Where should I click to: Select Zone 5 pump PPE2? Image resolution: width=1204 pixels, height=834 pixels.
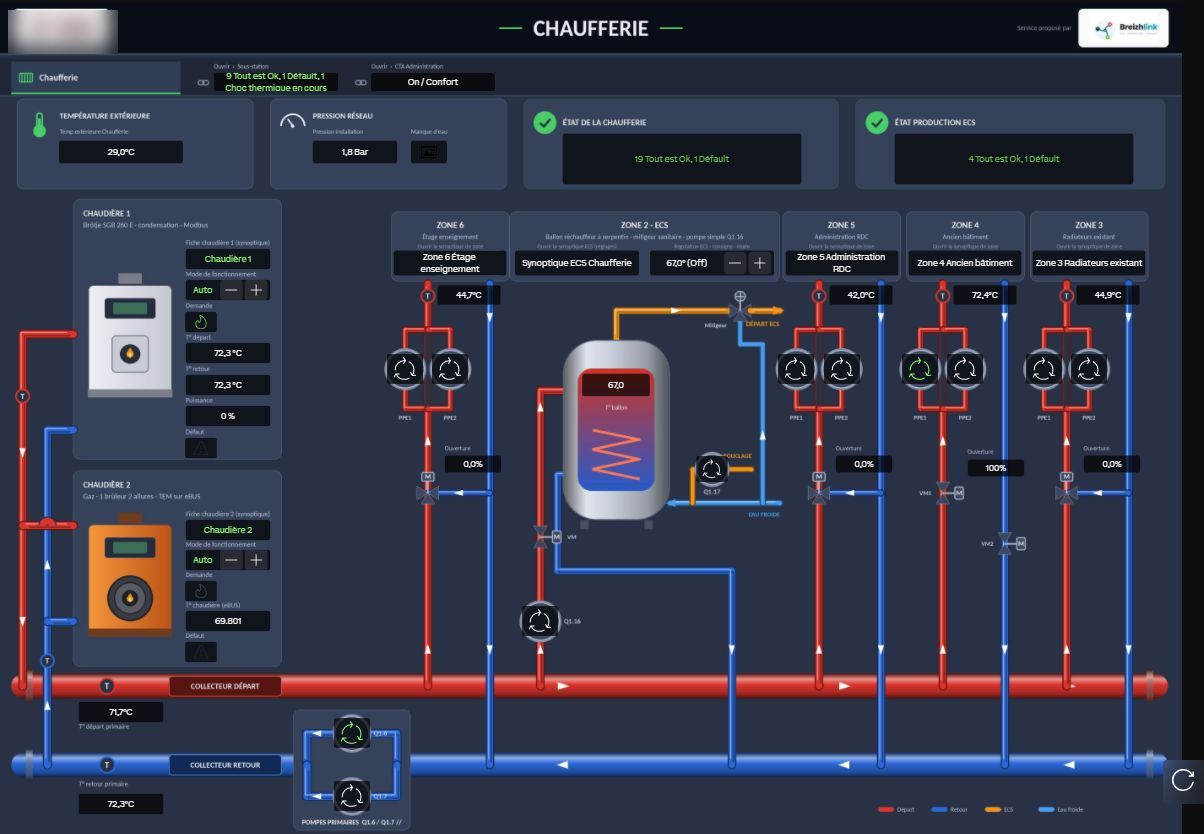[x=841, y=369]
